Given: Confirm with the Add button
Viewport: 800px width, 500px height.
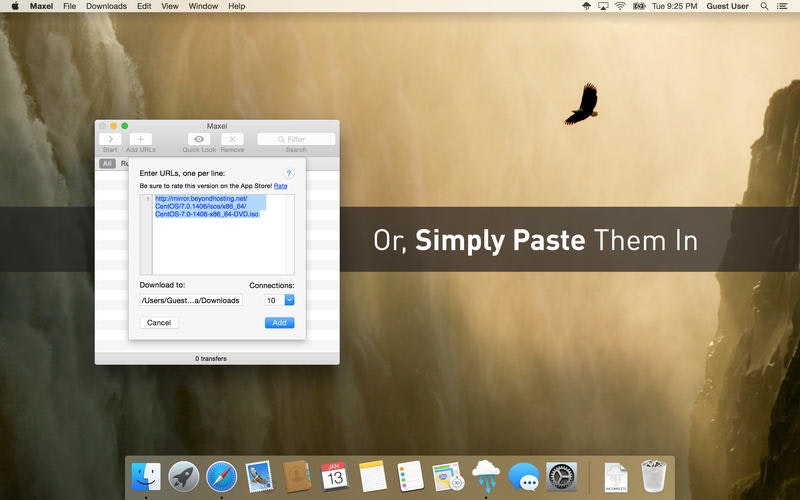Looking at the screenshot, I should click(280, 322).
